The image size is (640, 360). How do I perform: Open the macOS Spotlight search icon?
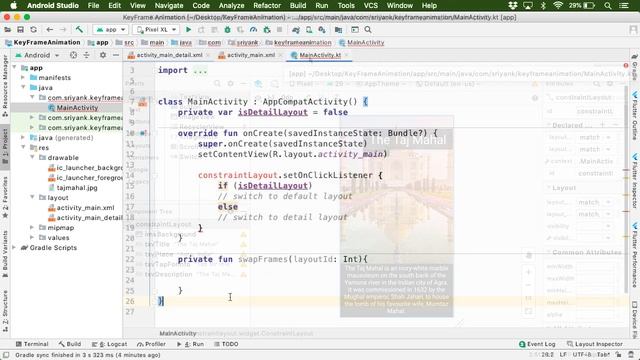point(608,6)
